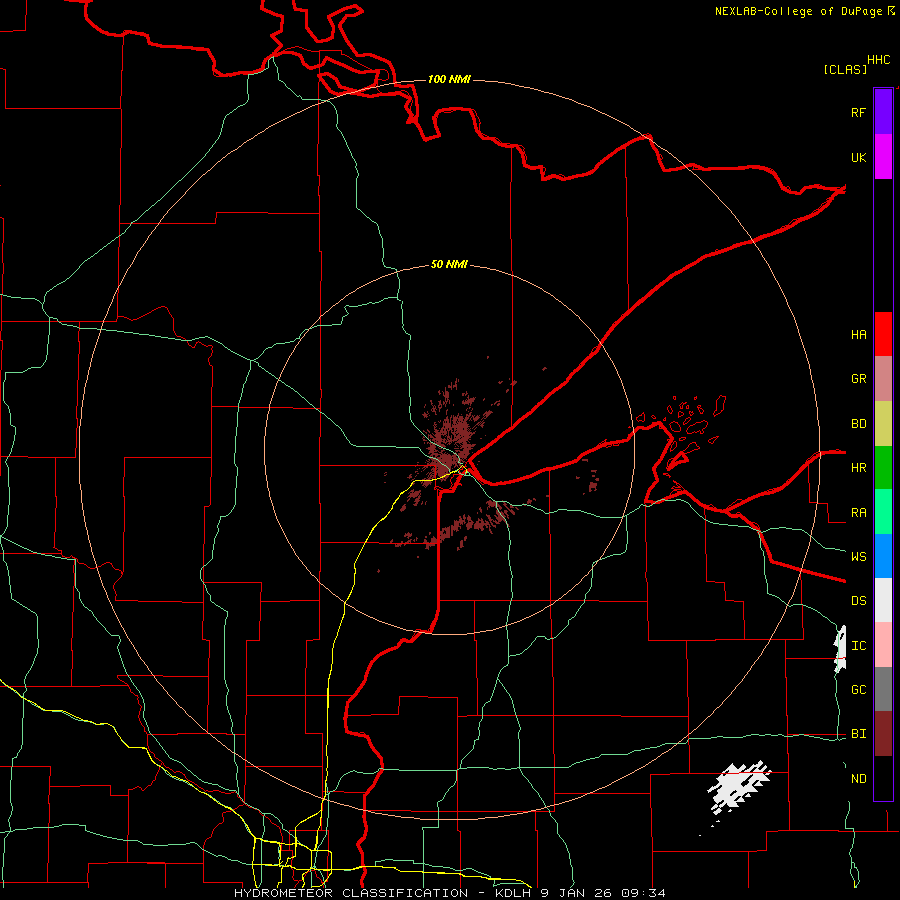900x900 pixels.
Task: Click the 100 NMI range ring label
Action: click(x=449, y=79)
